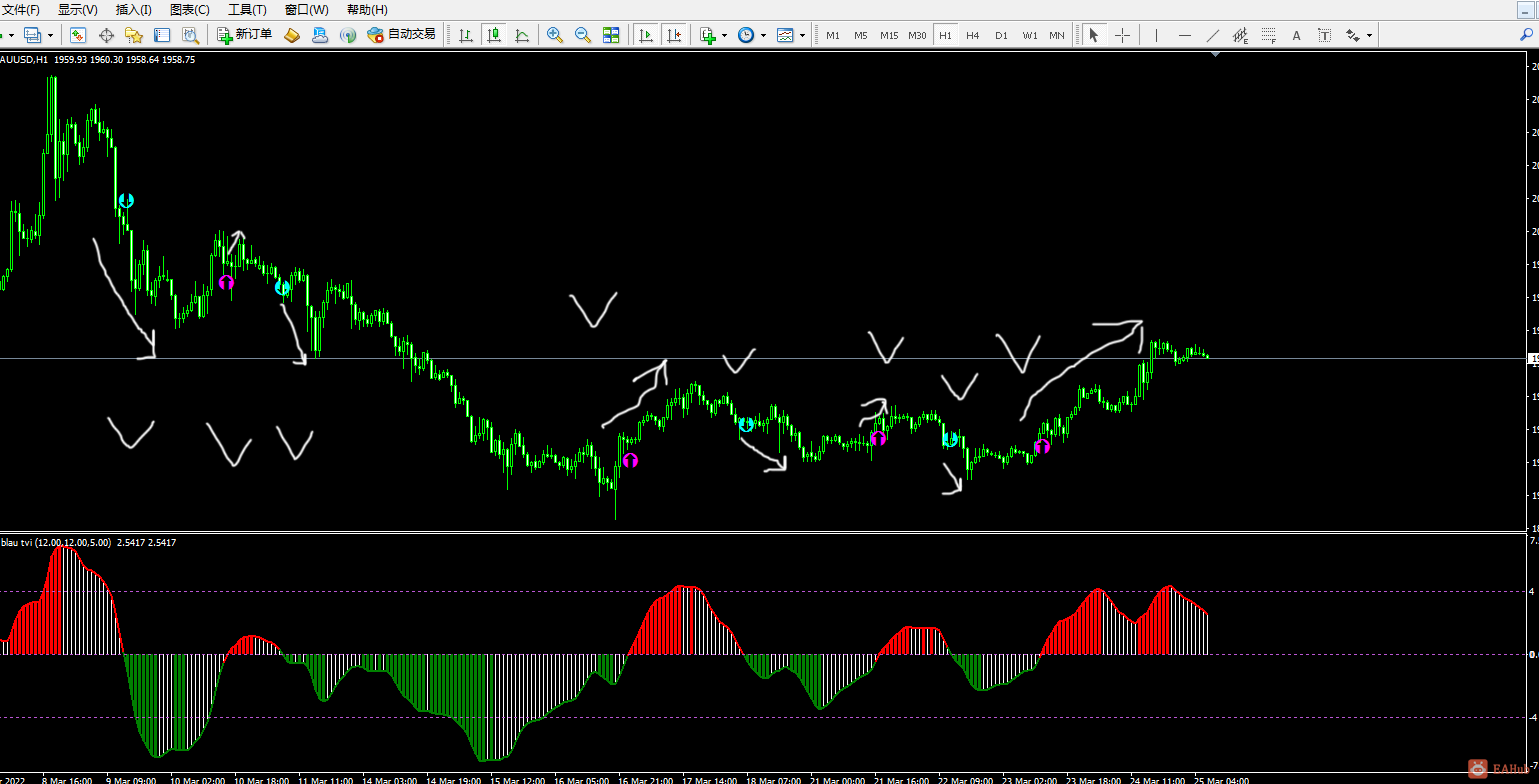Tile chart windows icon
1539x784 pixels.
pos(611,35)
